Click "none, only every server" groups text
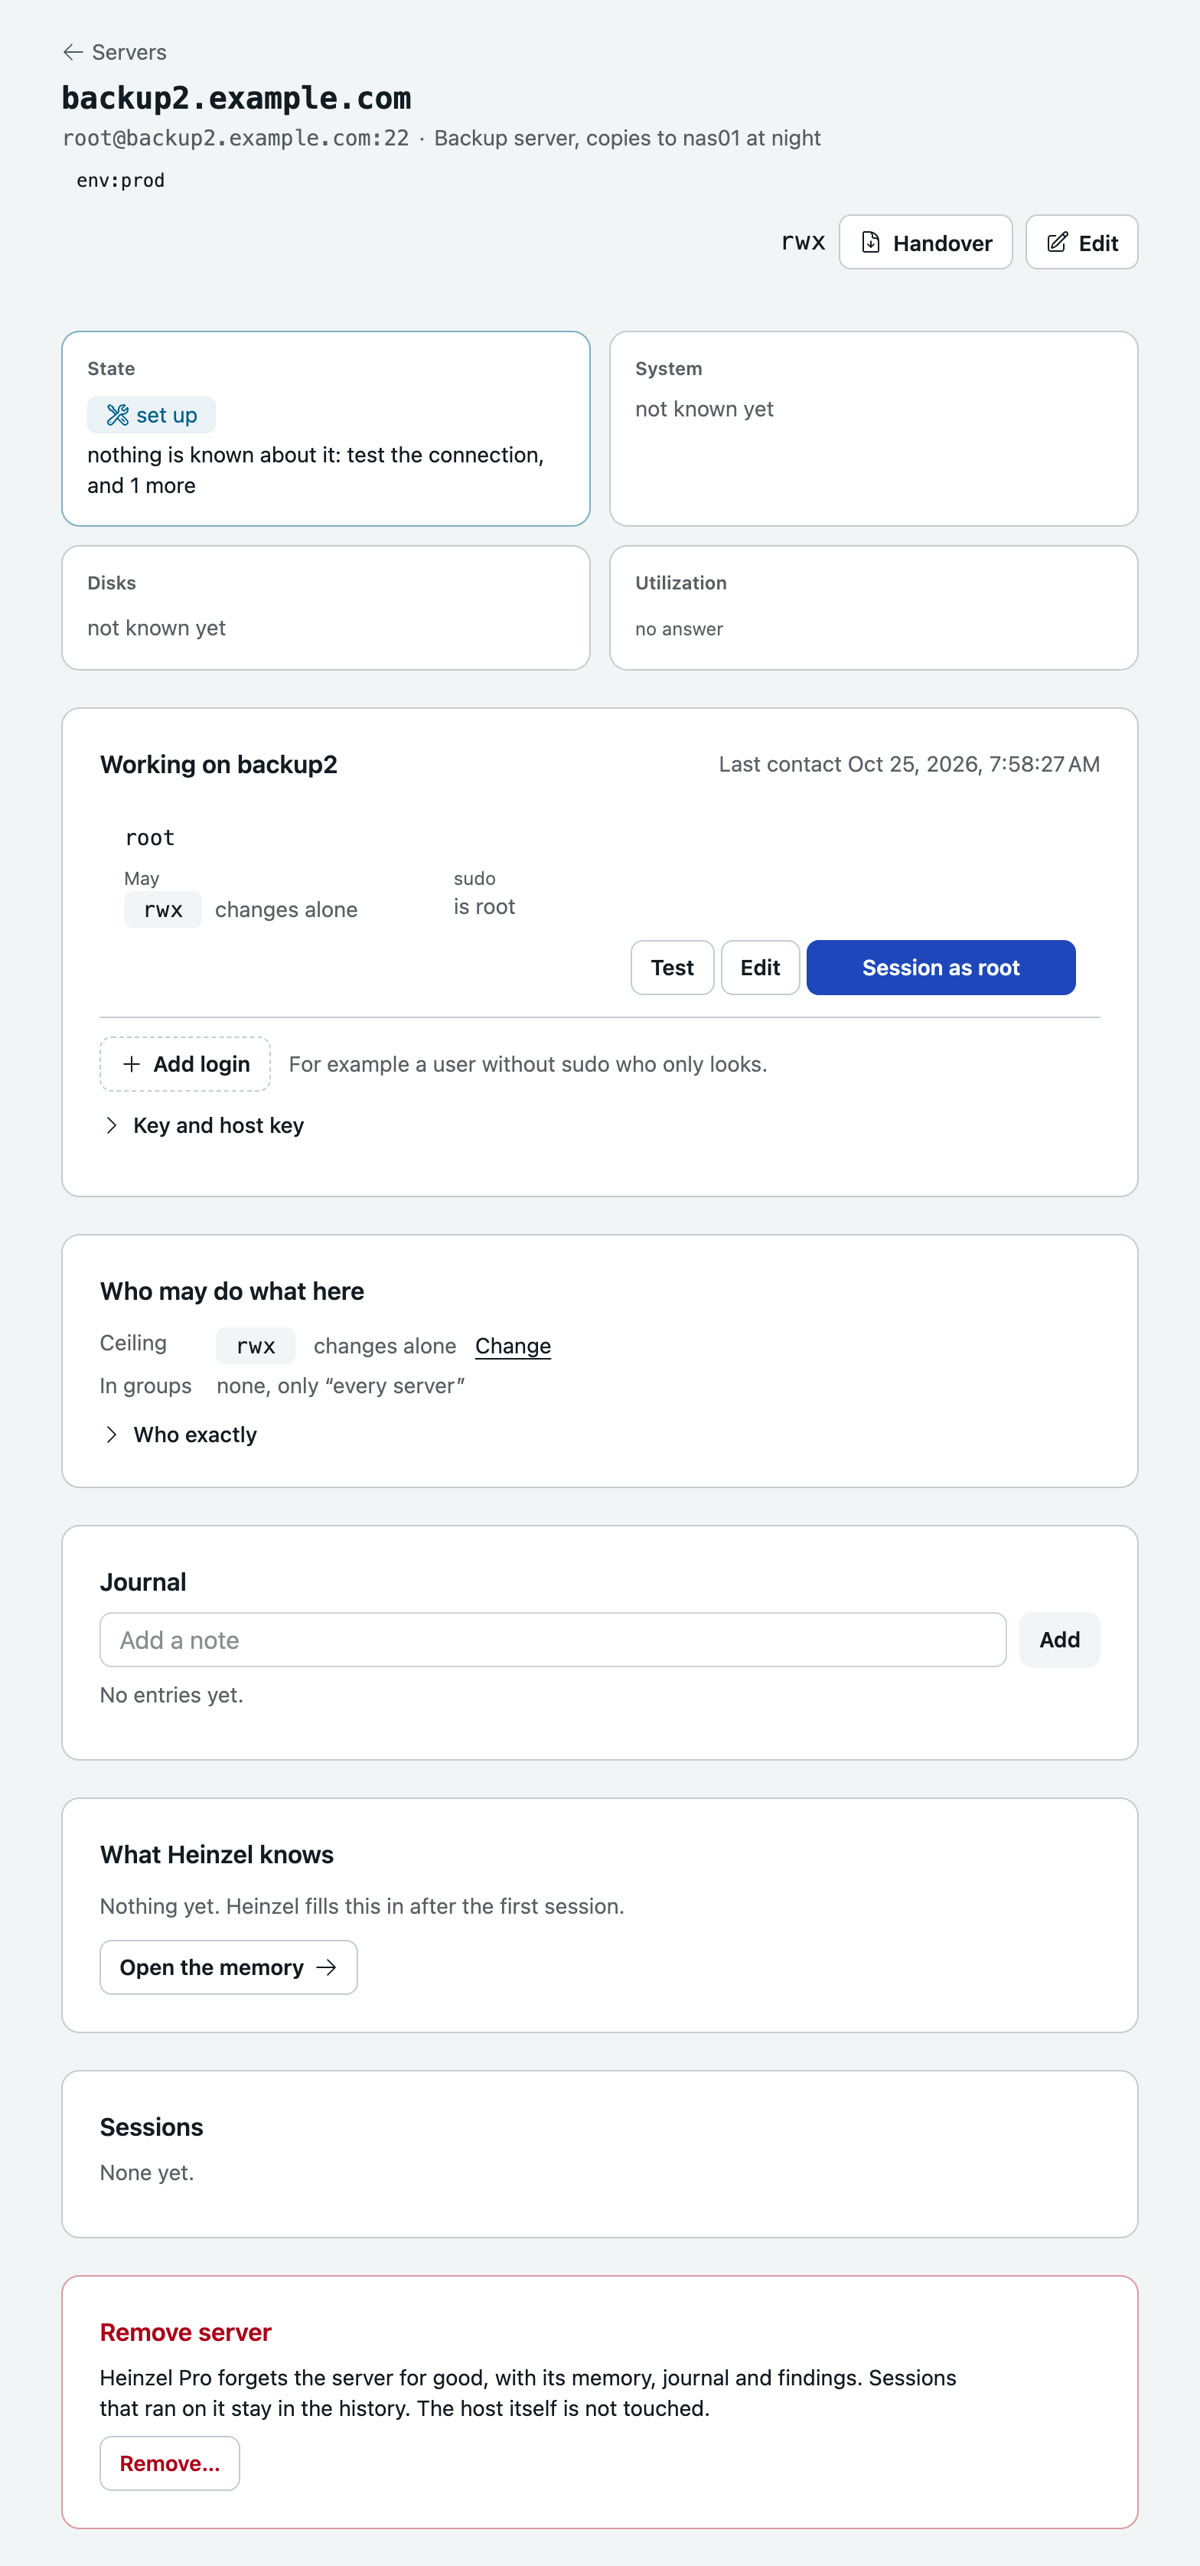The height and width of the screenshot is (2566, 1200). click(x=341, y=1386)
